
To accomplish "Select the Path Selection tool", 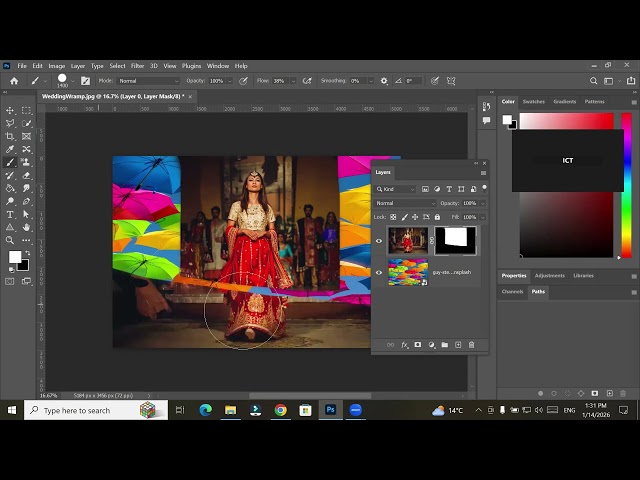I will 27,214.
